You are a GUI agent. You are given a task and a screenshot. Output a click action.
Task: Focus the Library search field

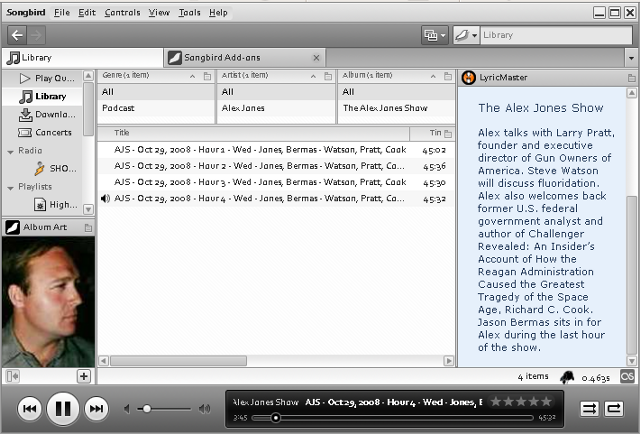tap(556, 36)
